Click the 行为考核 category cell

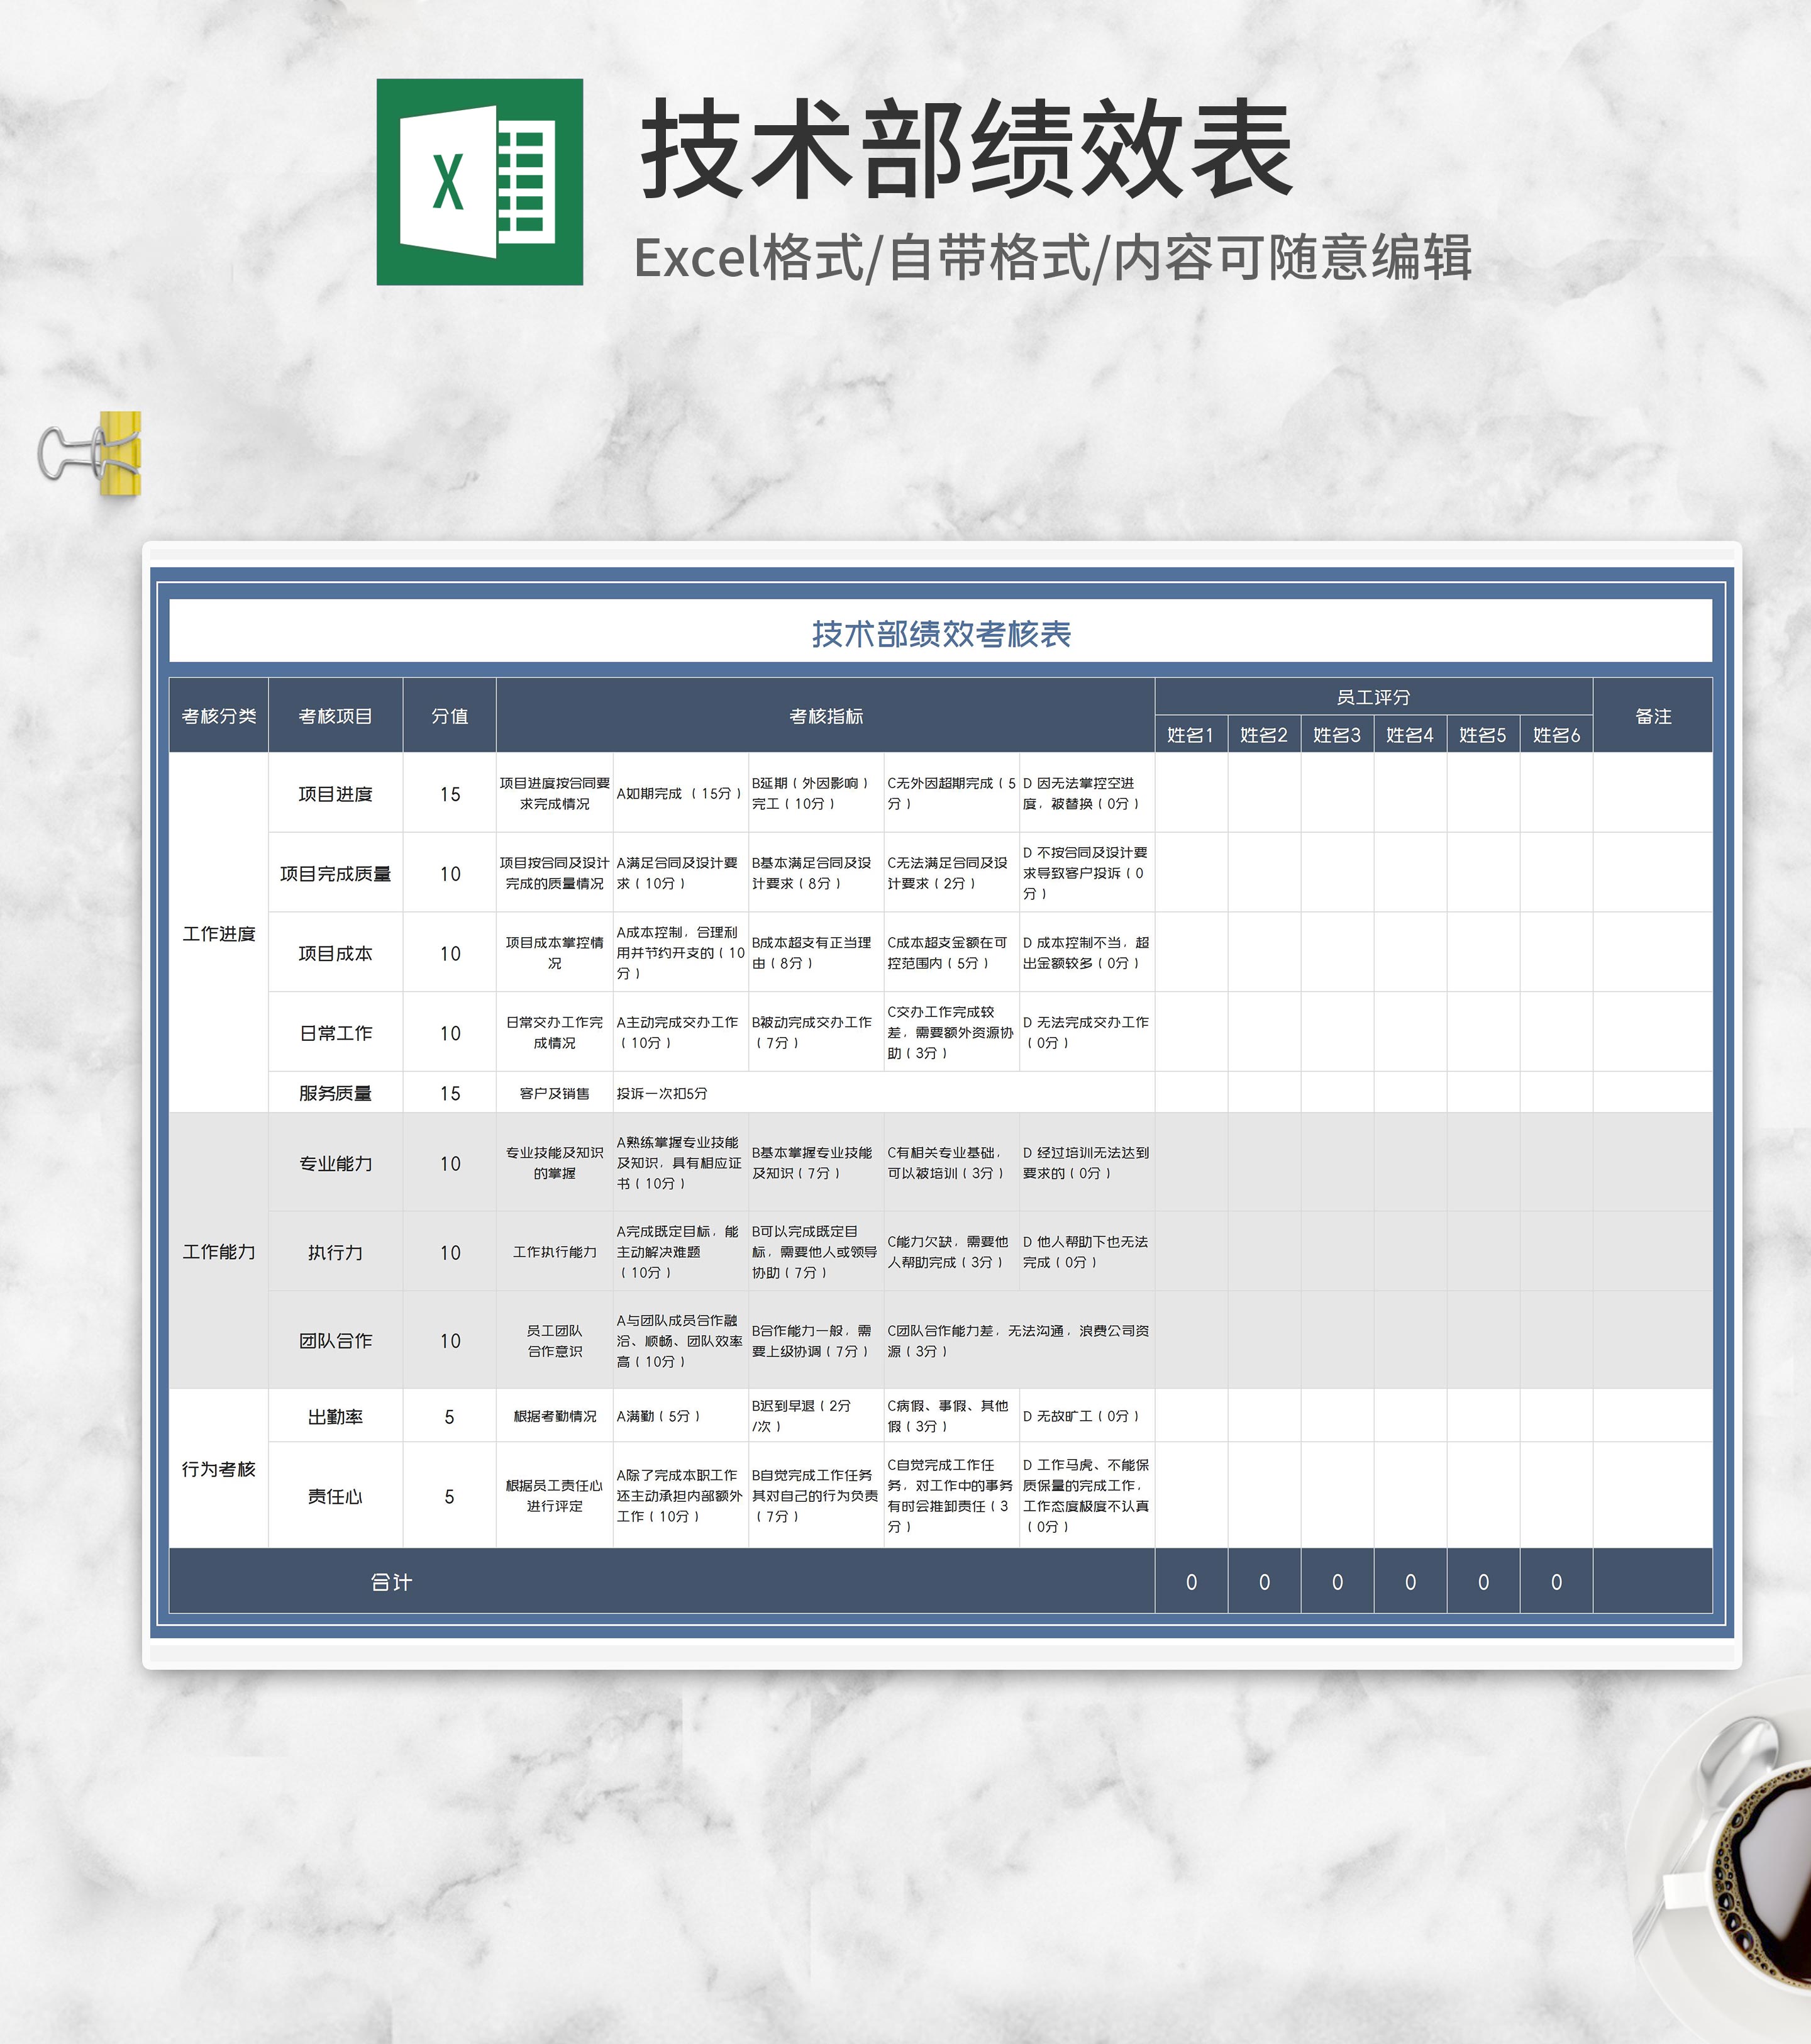219,1468
